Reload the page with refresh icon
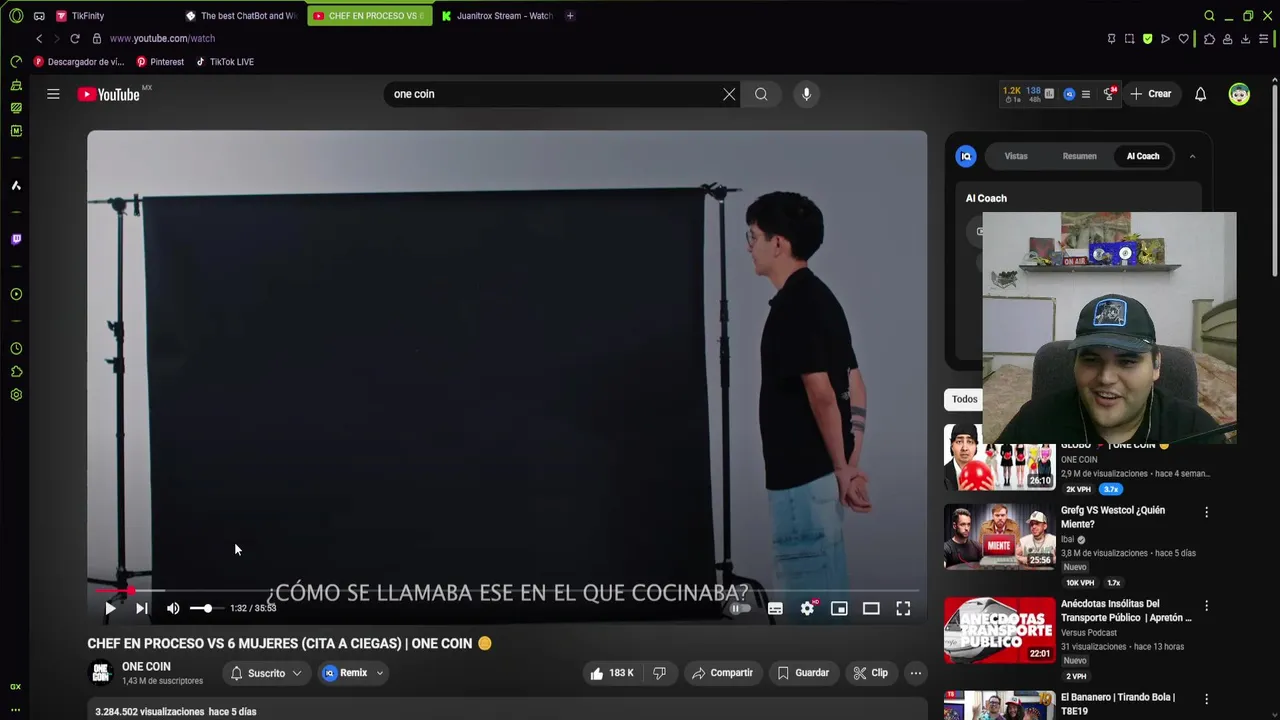This screenshot has height=720, width=1280. point(74,38)
